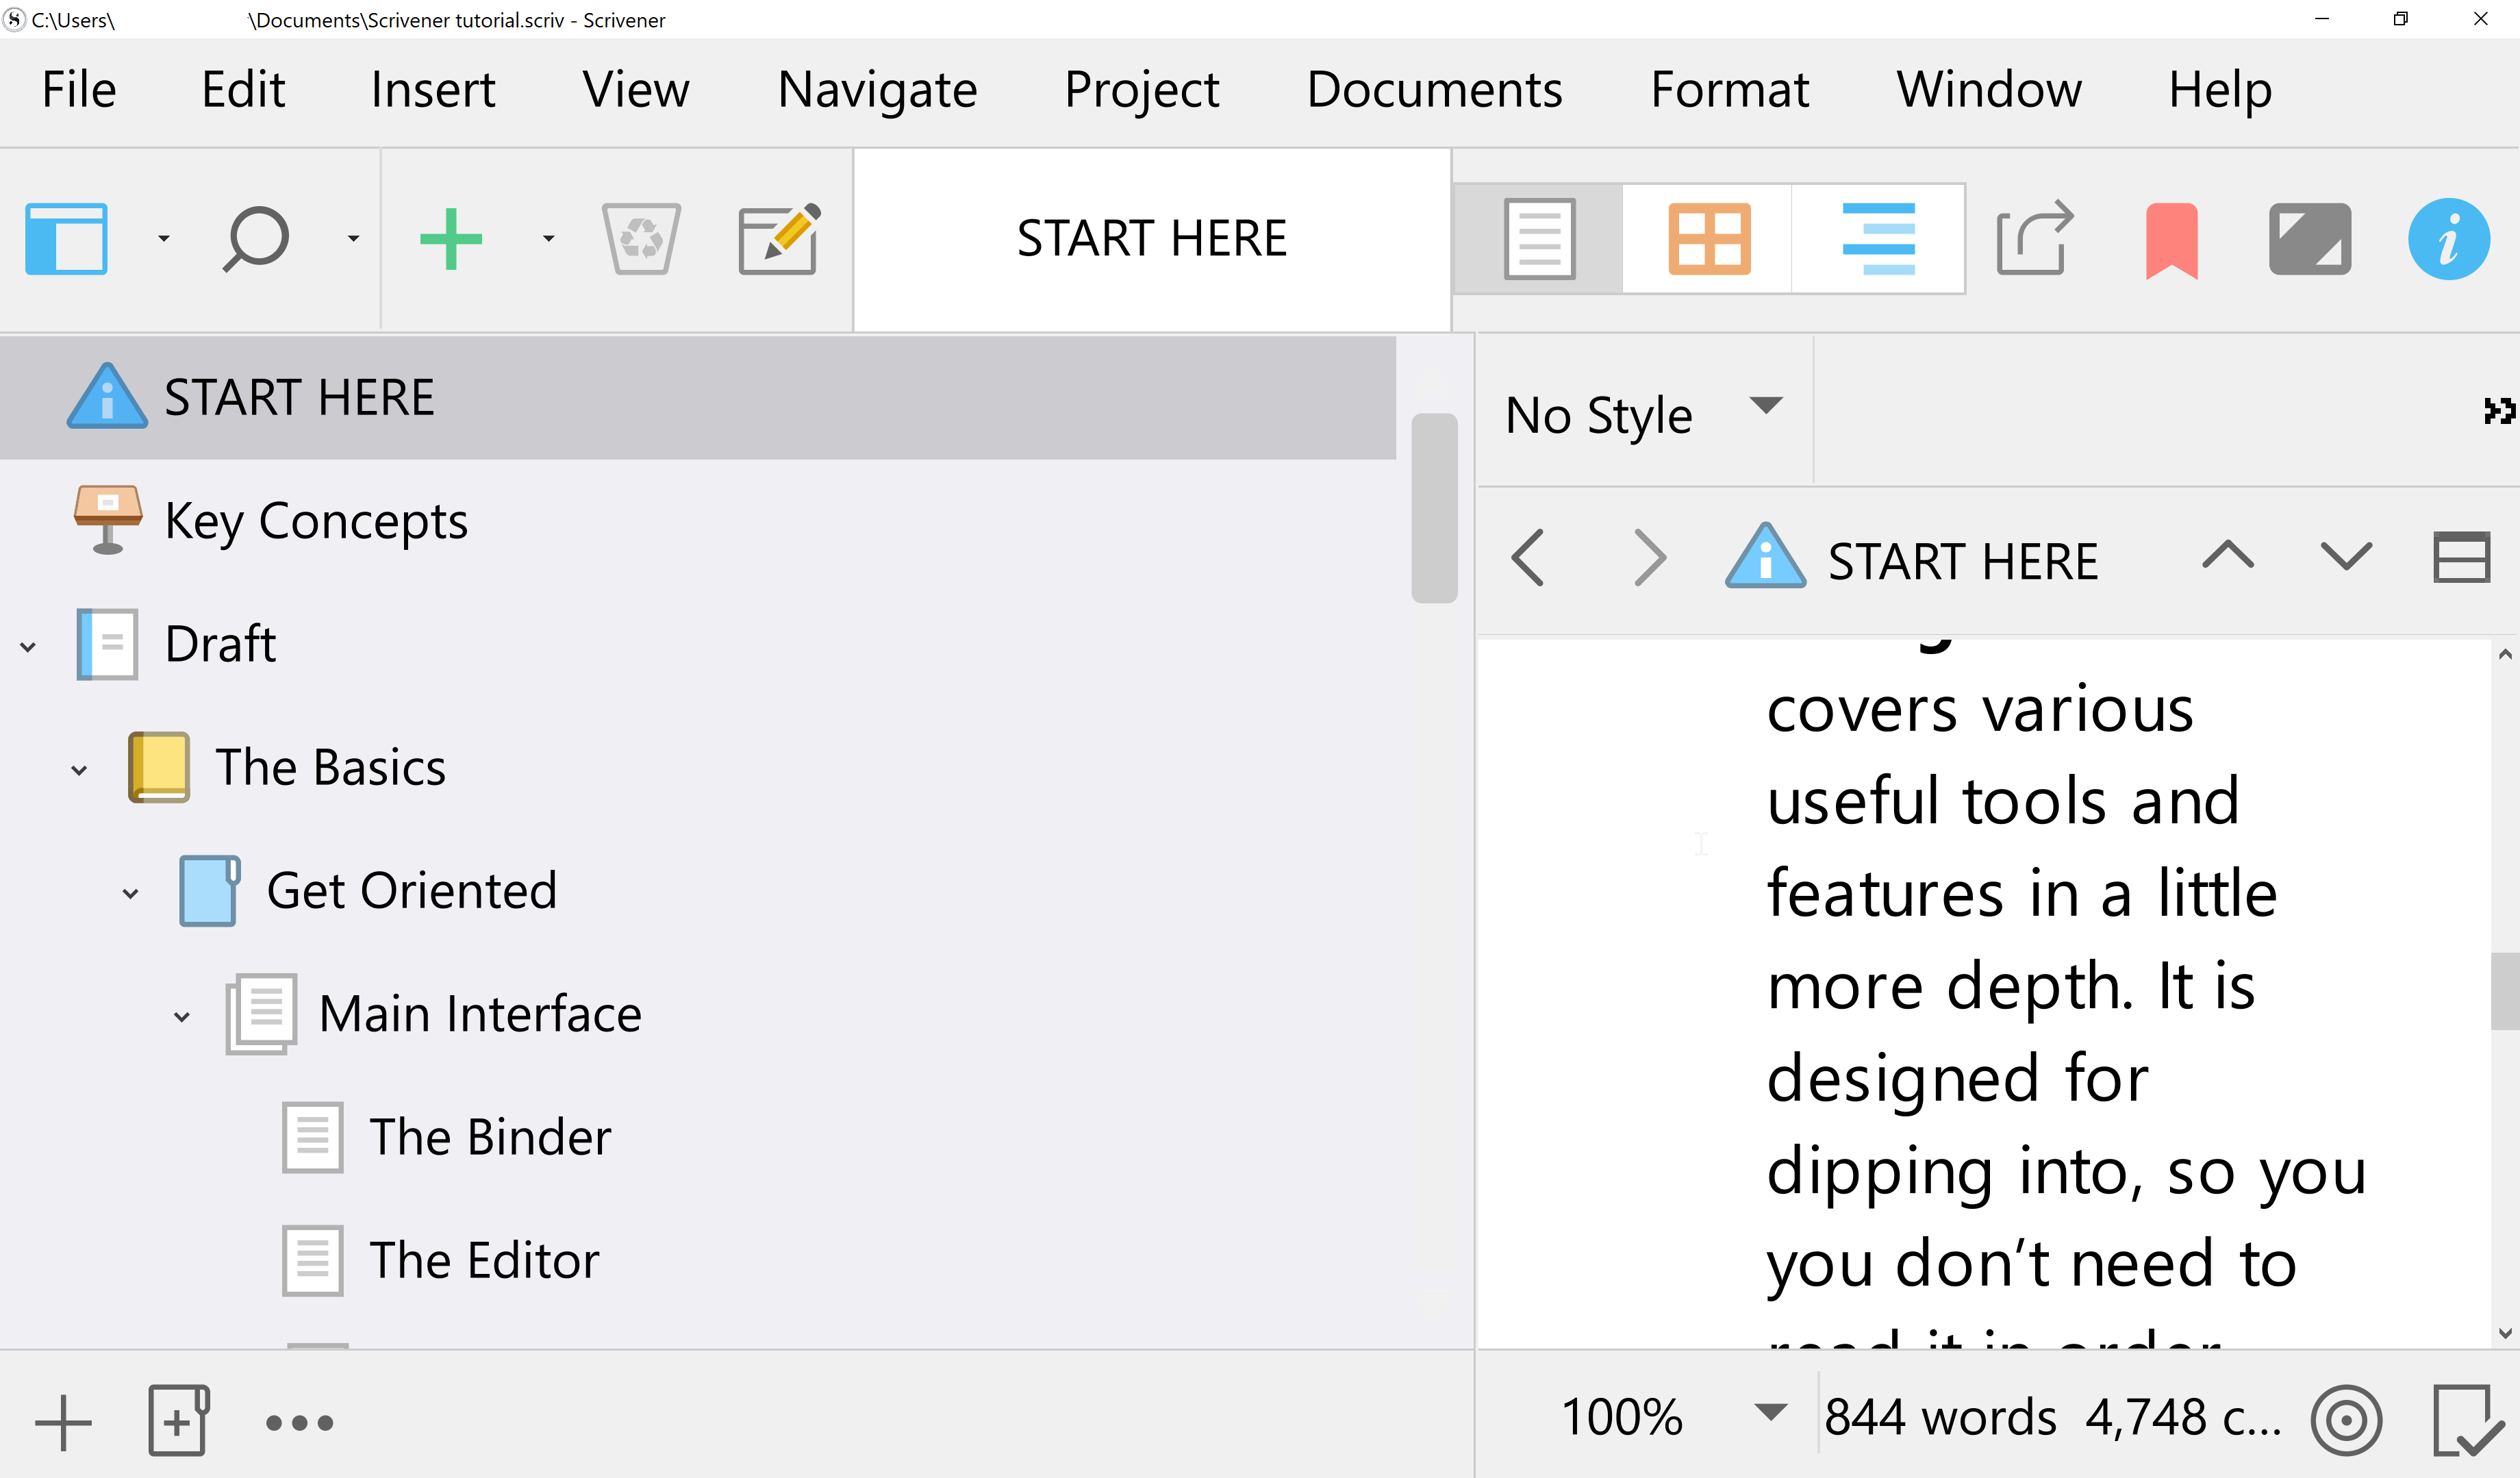Go to previous document up arrow
This screenshot has height=1478, width=2520.
[2228, 555]
